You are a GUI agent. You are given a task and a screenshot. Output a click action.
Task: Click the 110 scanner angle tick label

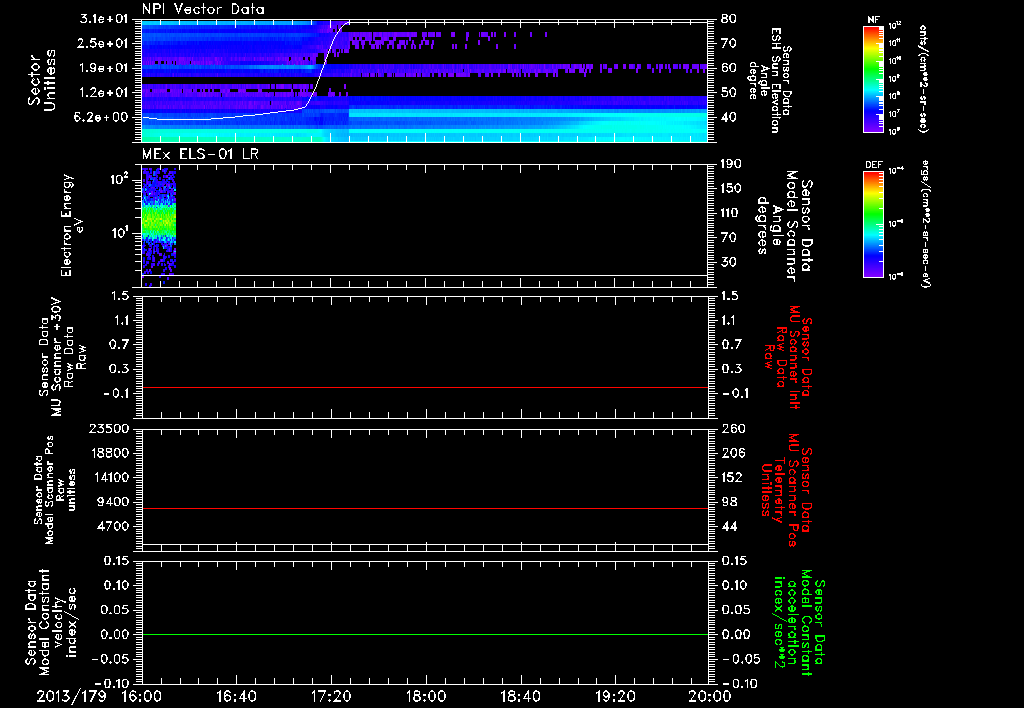tap(731, 213)
